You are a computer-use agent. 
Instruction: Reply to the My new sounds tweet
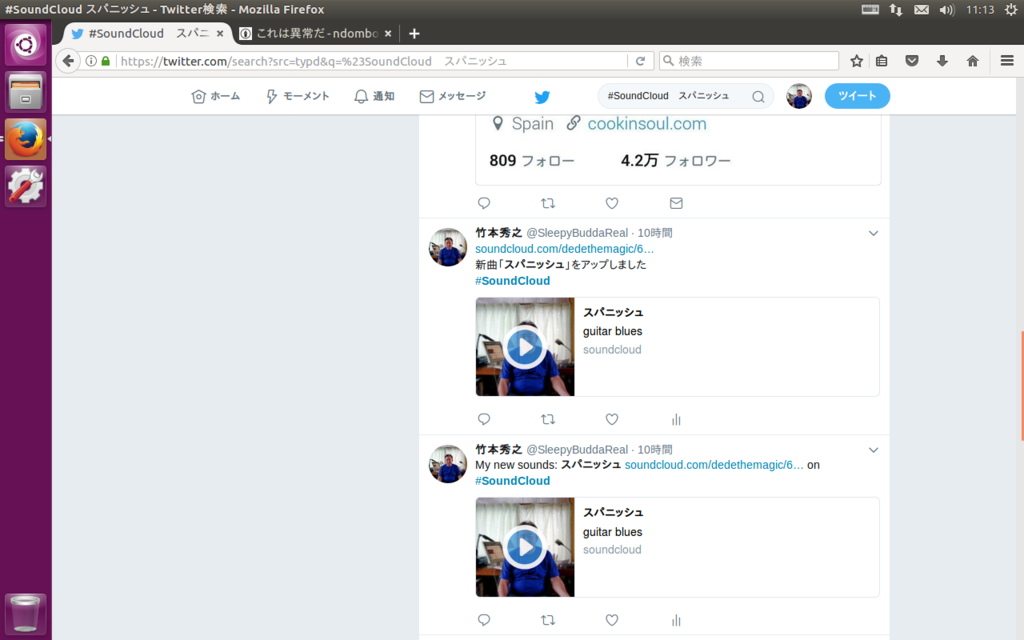(x=484, y=620)
